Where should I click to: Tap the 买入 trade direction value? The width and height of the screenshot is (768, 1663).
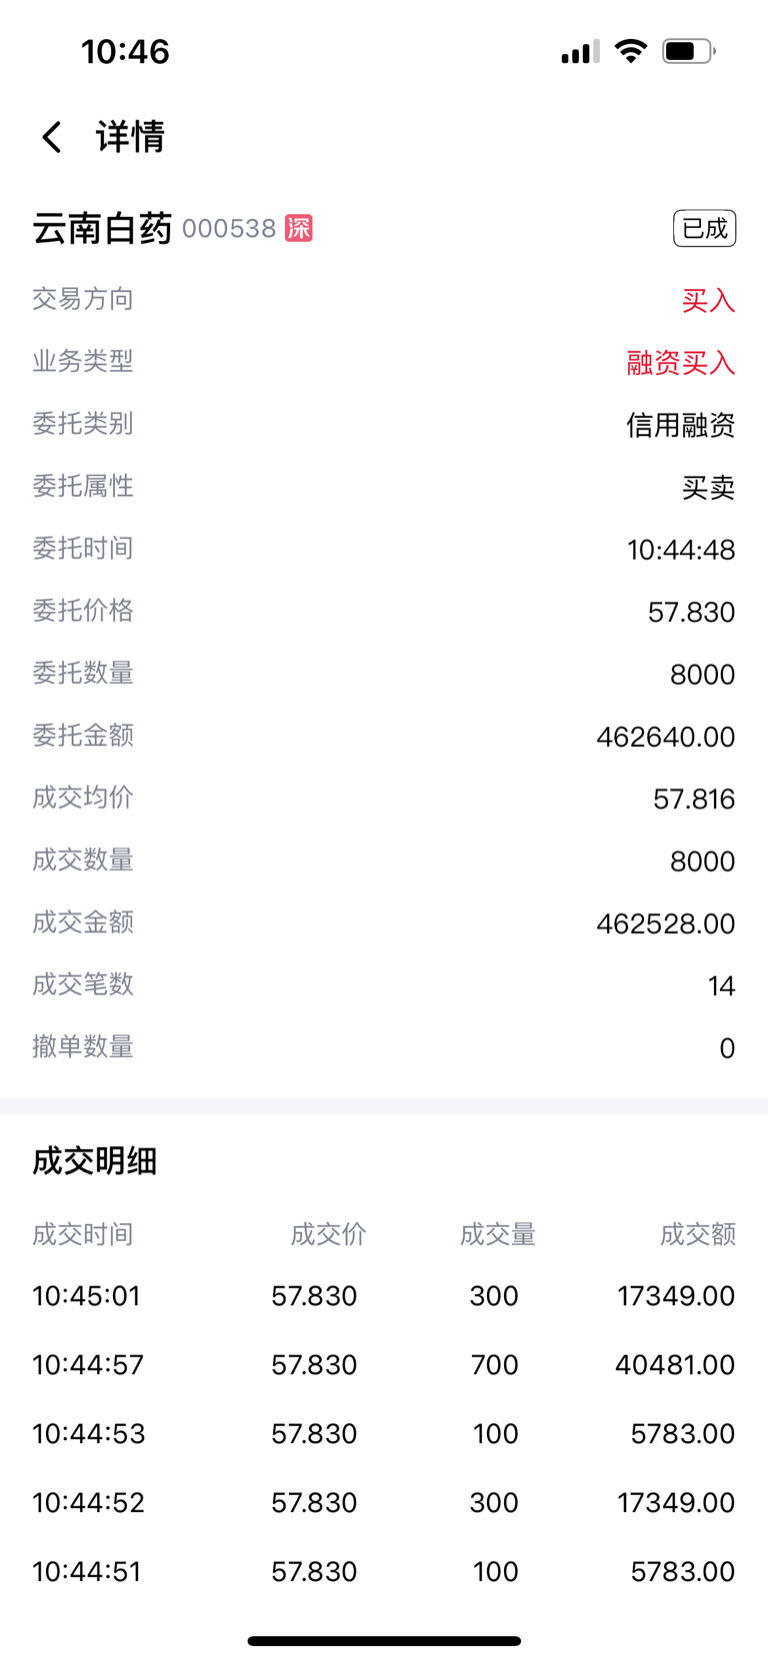click(709, 300)
